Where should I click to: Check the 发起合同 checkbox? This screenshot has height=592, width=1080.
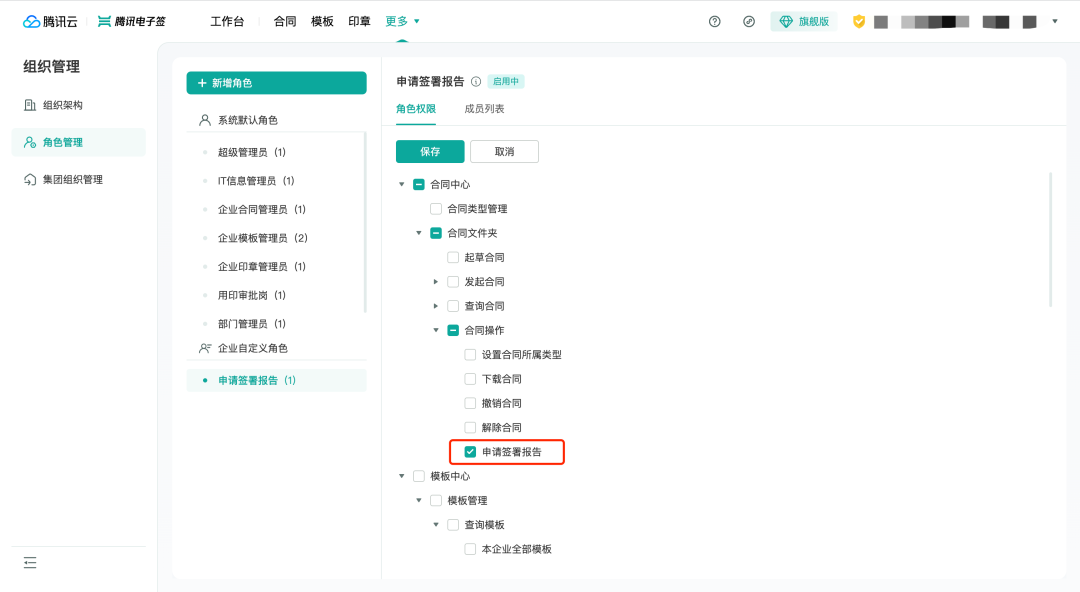point(453,281)
